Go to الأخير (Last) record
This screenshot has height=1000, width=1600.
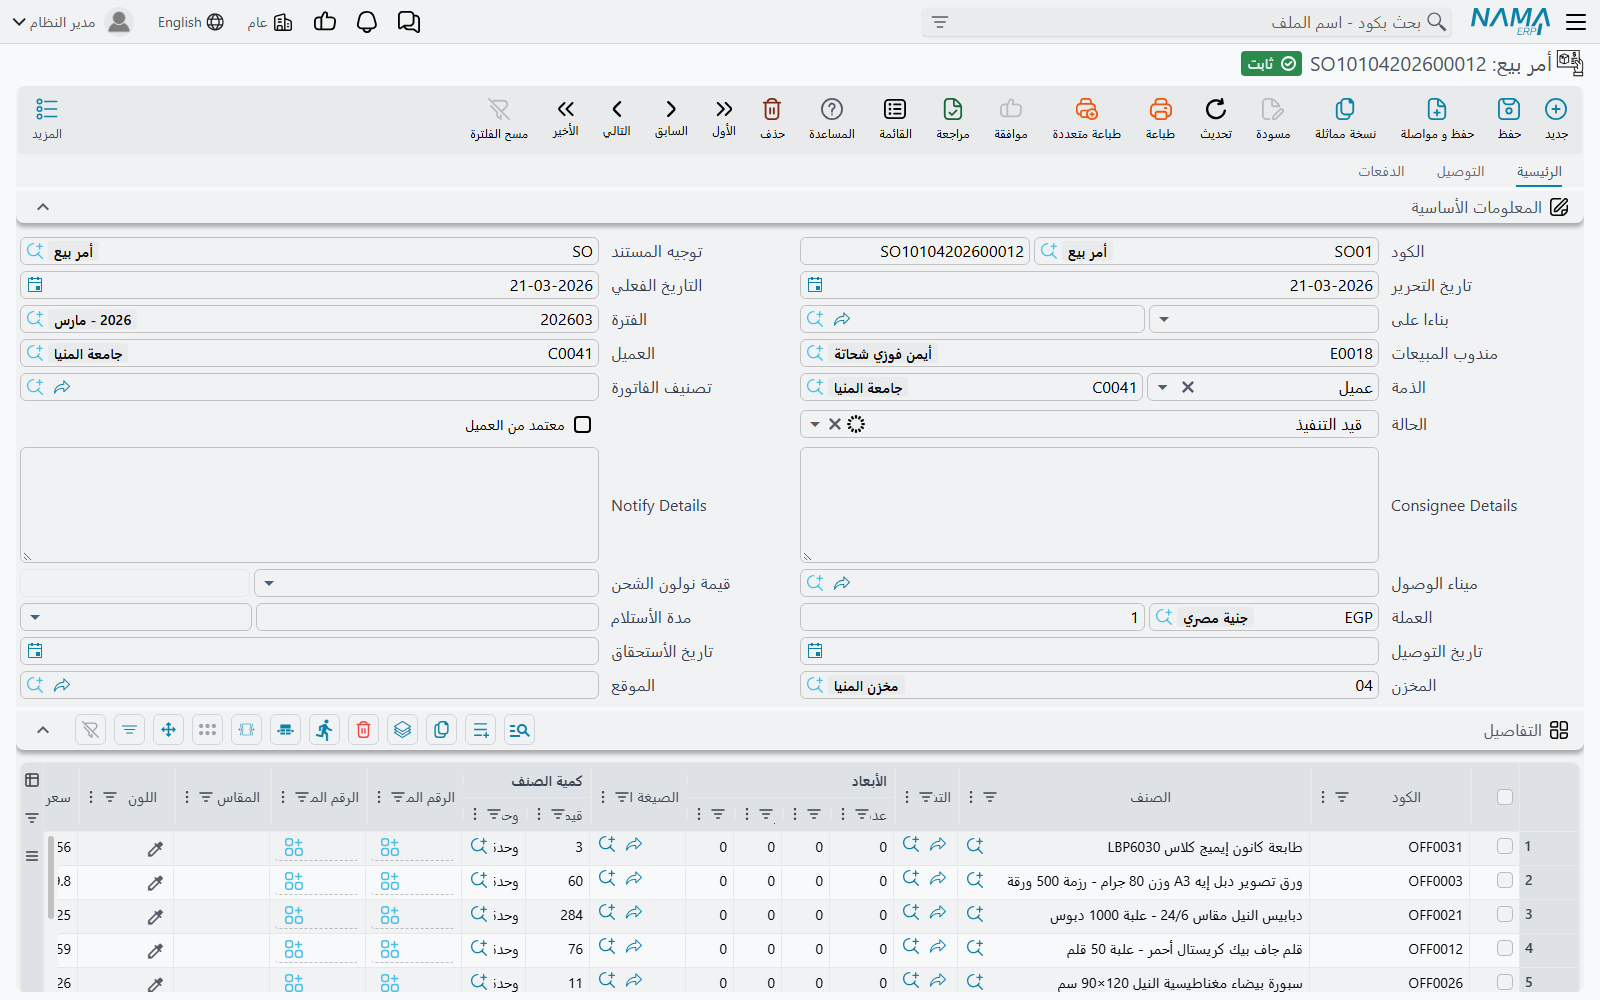point(566,109)
